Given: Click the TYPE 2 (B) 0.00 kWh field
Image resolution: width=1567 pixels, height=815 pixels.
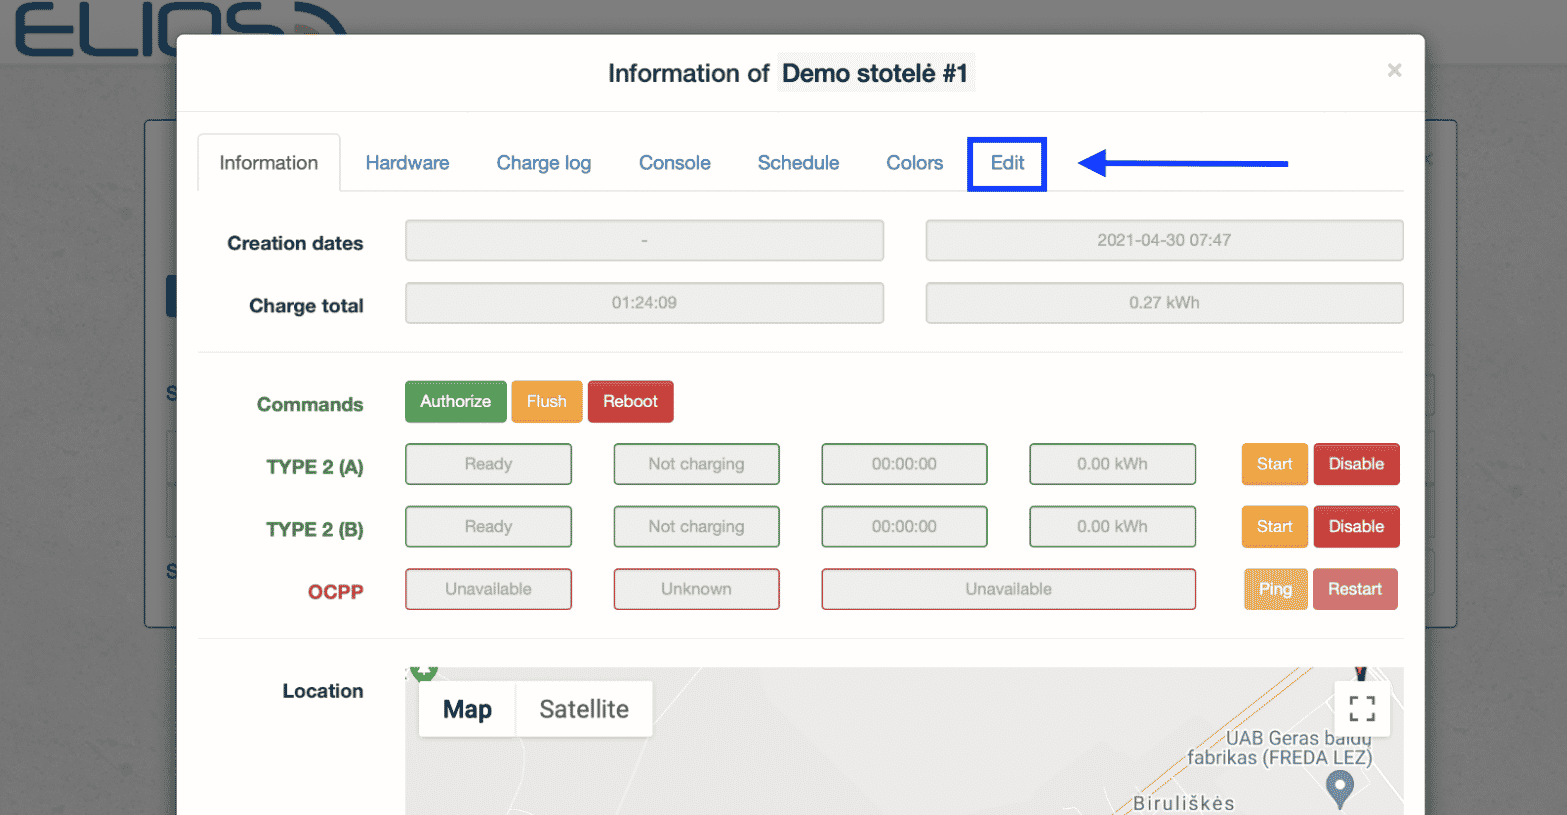Looking at the screenshot, I should [x=1112, y=527].
